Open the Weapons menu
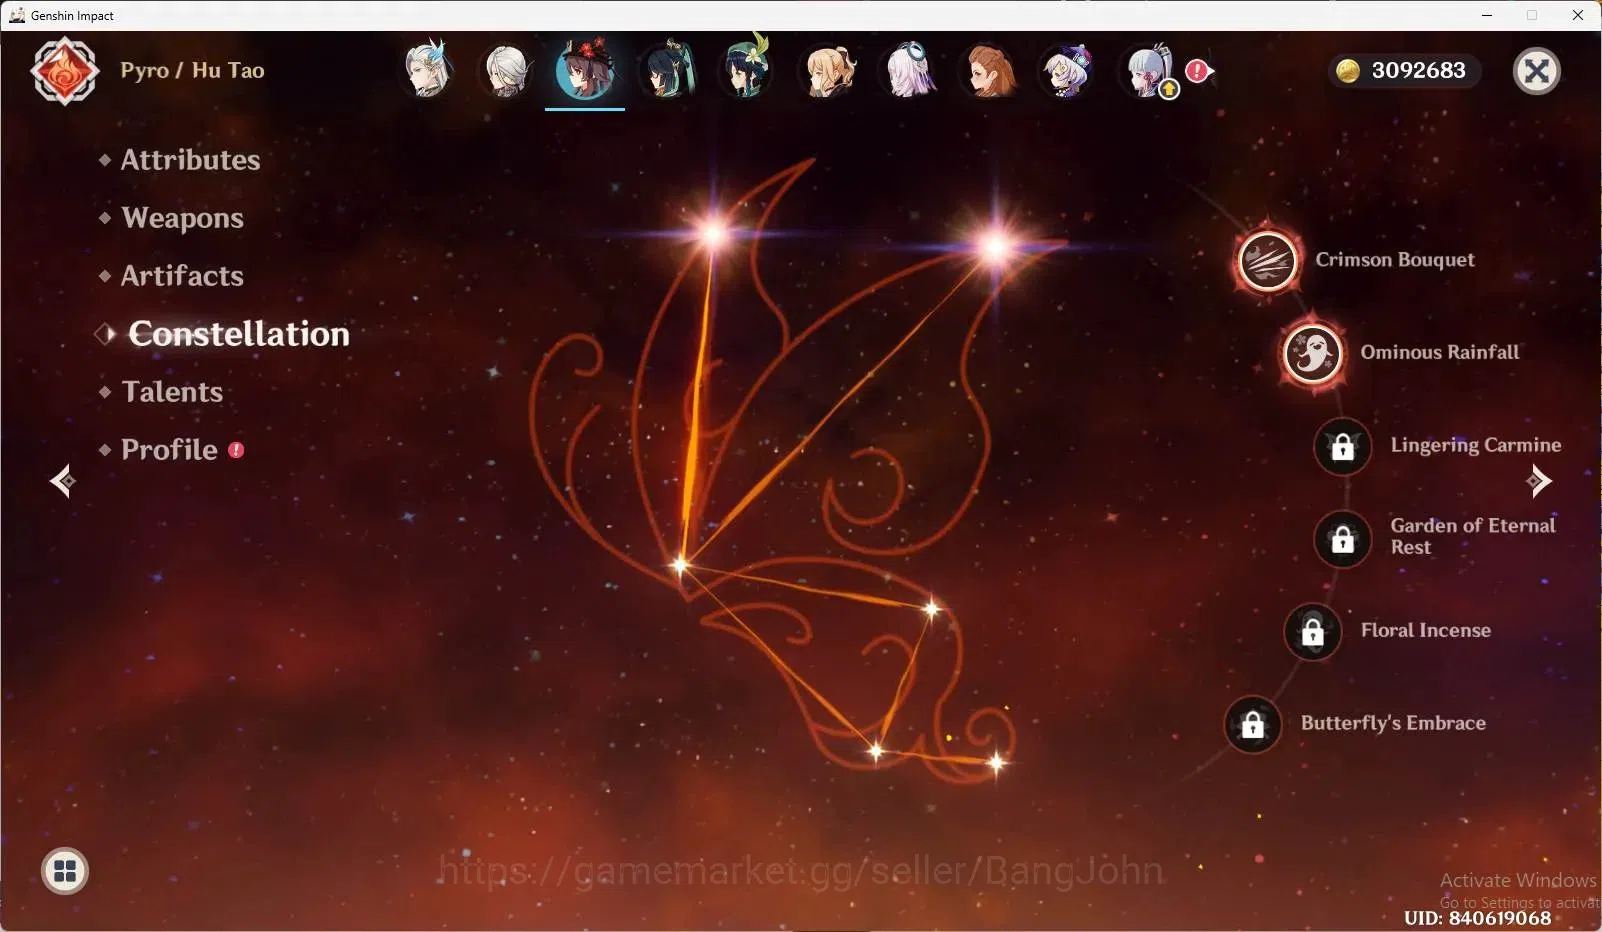 (x=182, y=218)
